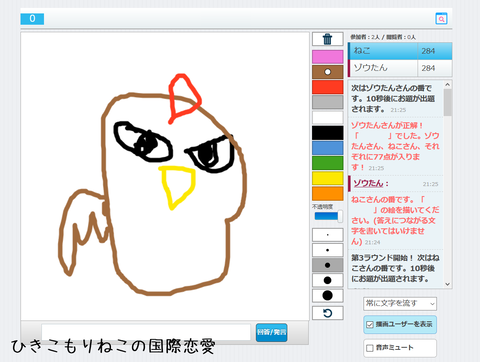Select the second smallest brush size
480x362 pixels.
tap(327, 250)
